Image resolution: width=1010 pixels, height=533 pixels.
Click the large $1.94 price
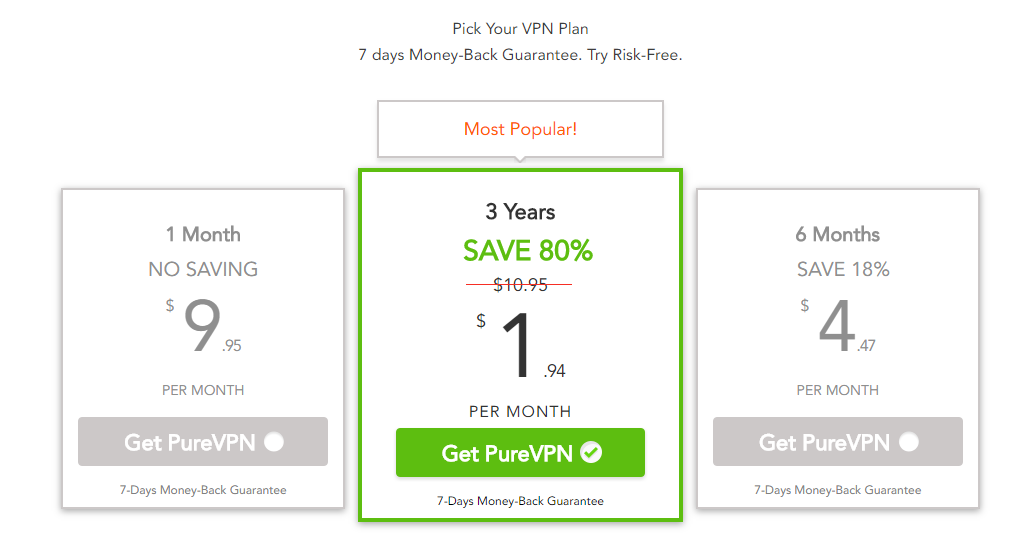point(520,347)
